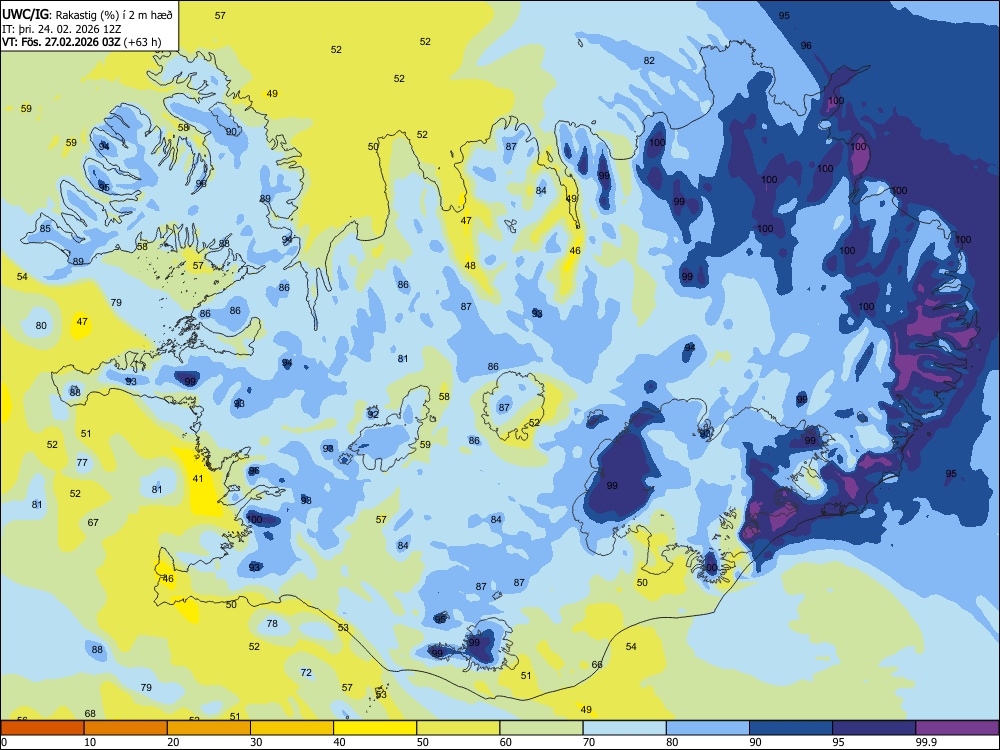Click the '78' humidity value on the map
Image resolution: width=1000 pixels, height=750 pixels.
pos(272,623)
